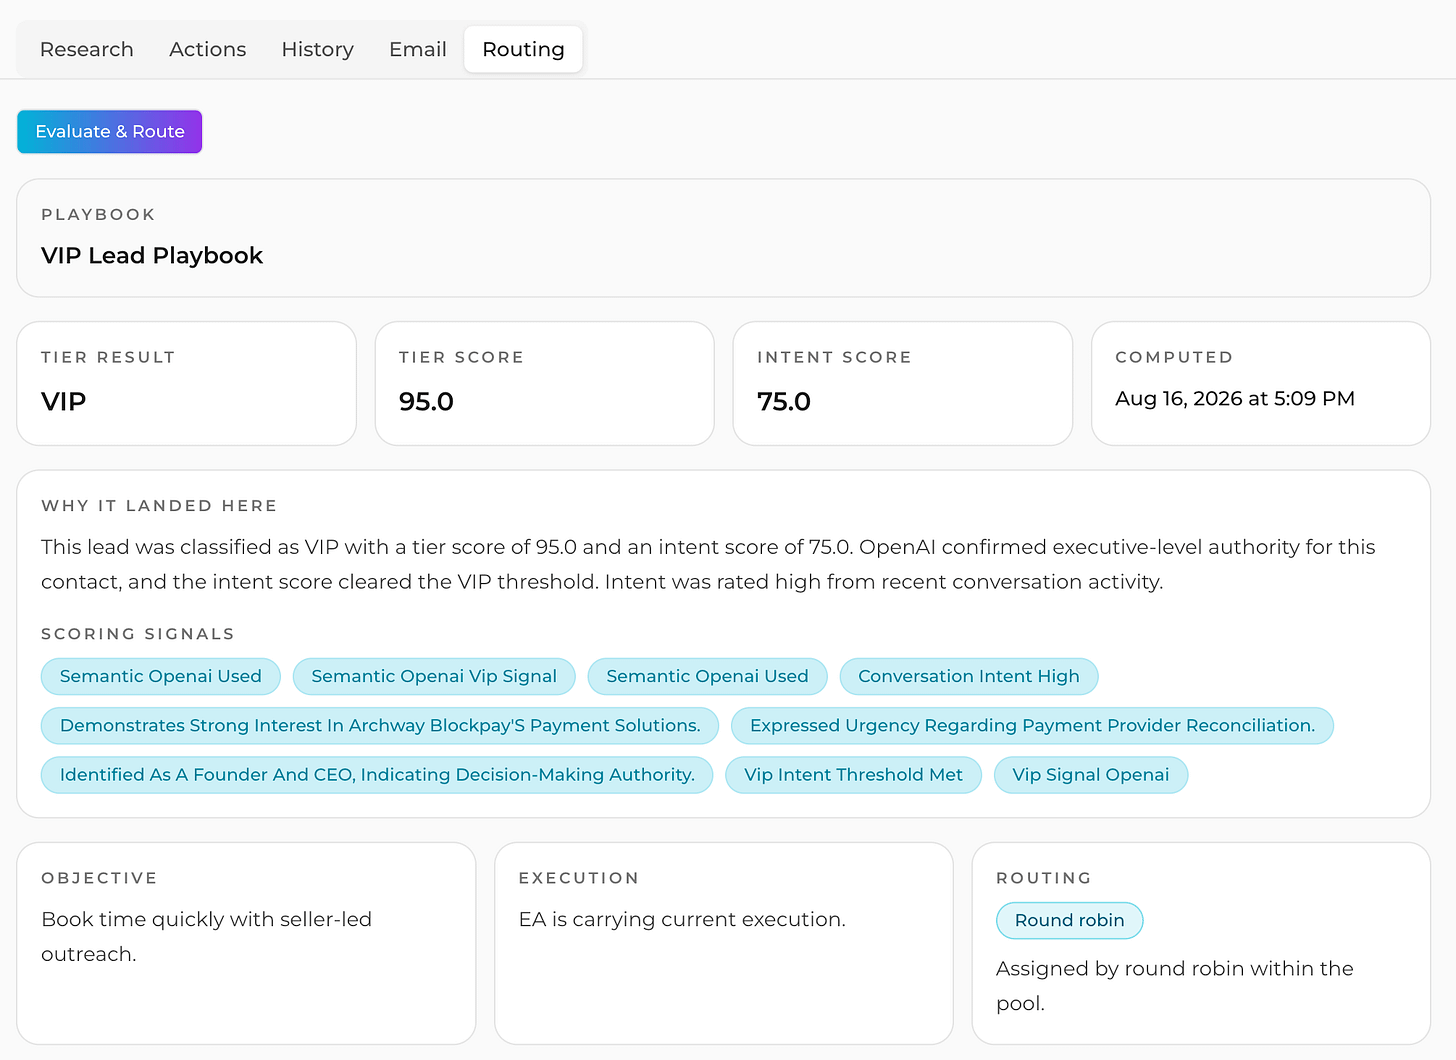This screenshot has height=1060, width=1456.
Task: Click the Vip Intent Threshold Met chip
Action: coord(853,774)
